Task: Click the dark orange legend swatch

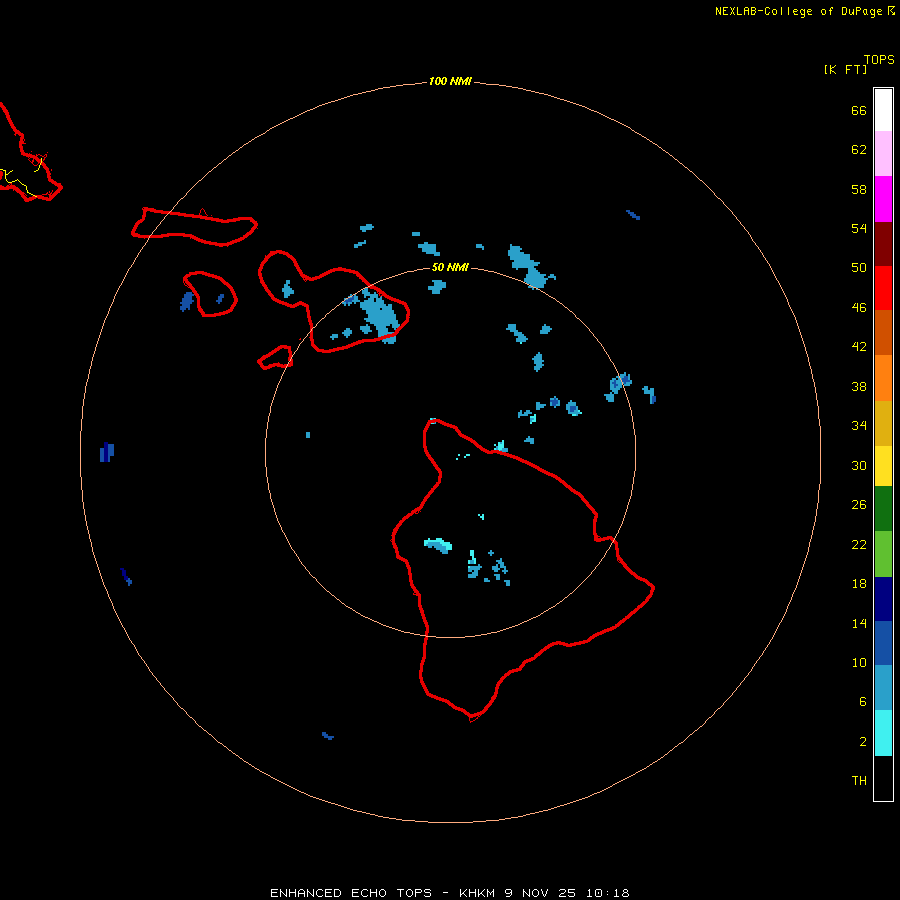Action: click(x=883, y=333)
